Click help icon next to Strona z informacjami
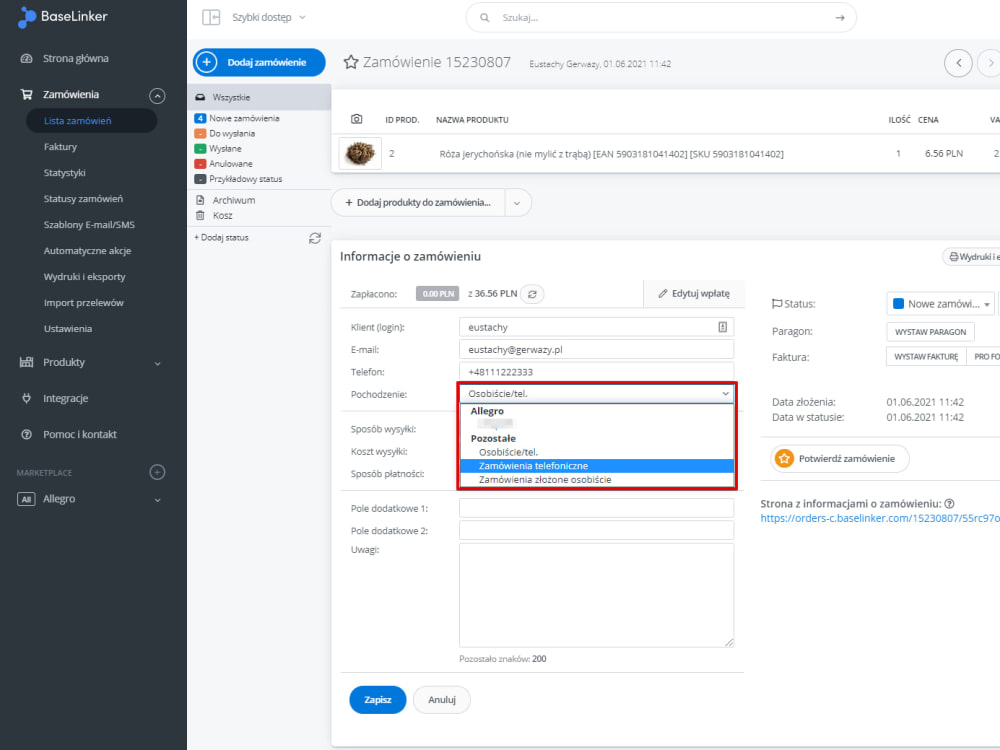 (x=949, y=504)
